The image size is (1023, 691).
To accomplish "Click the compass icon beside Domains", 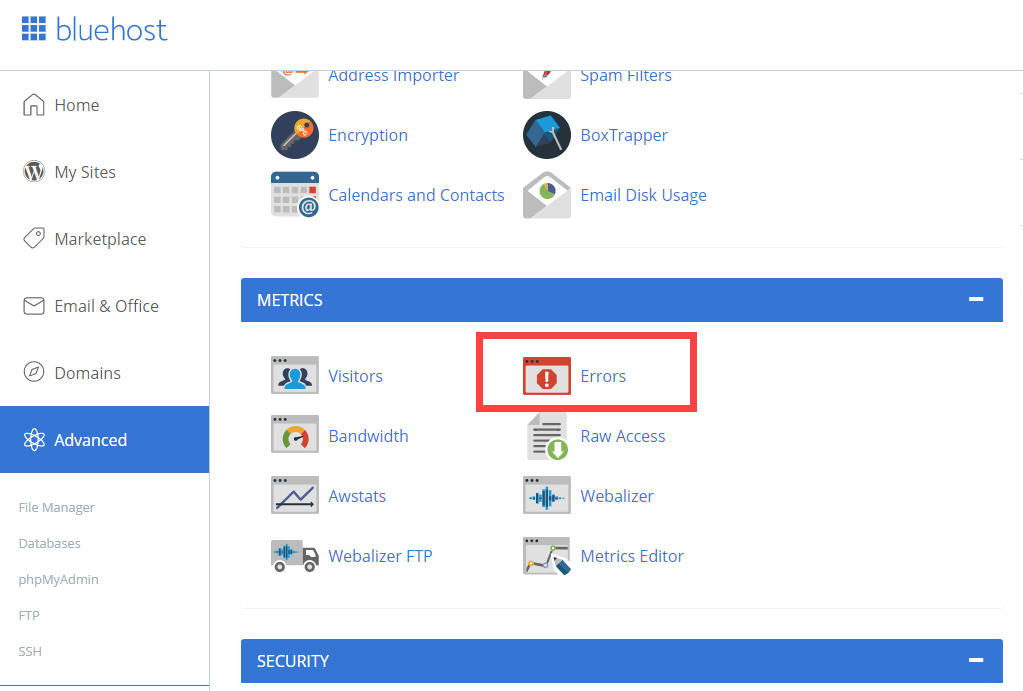I will click(34, 372).
